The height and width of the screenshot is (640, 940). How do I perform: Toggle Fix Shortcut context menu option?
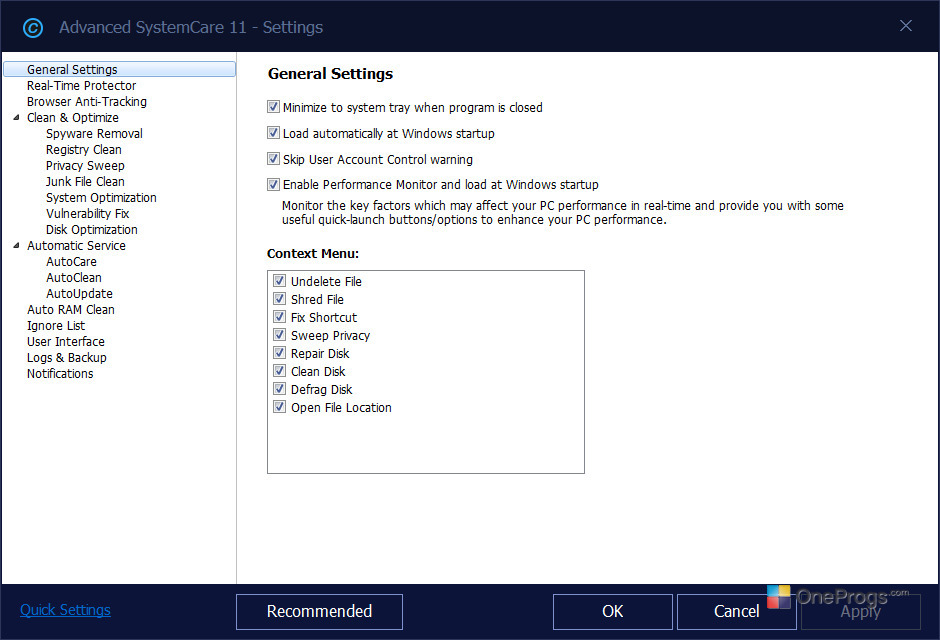tap(279, 317)
